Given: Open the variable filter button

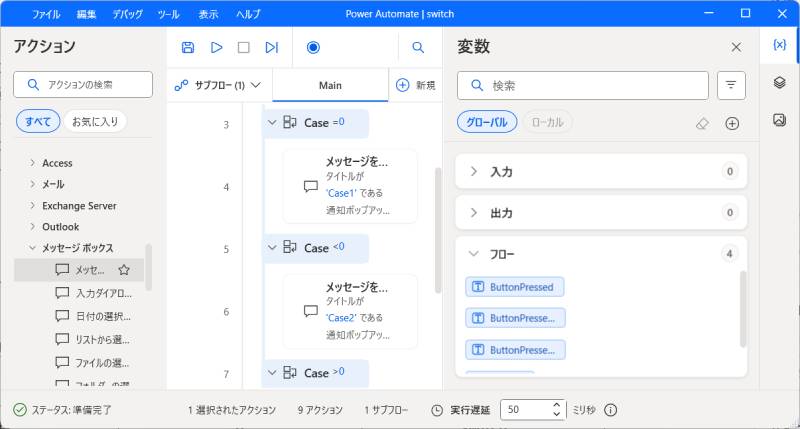Looking at the screenshot, I should click(731, 86).
